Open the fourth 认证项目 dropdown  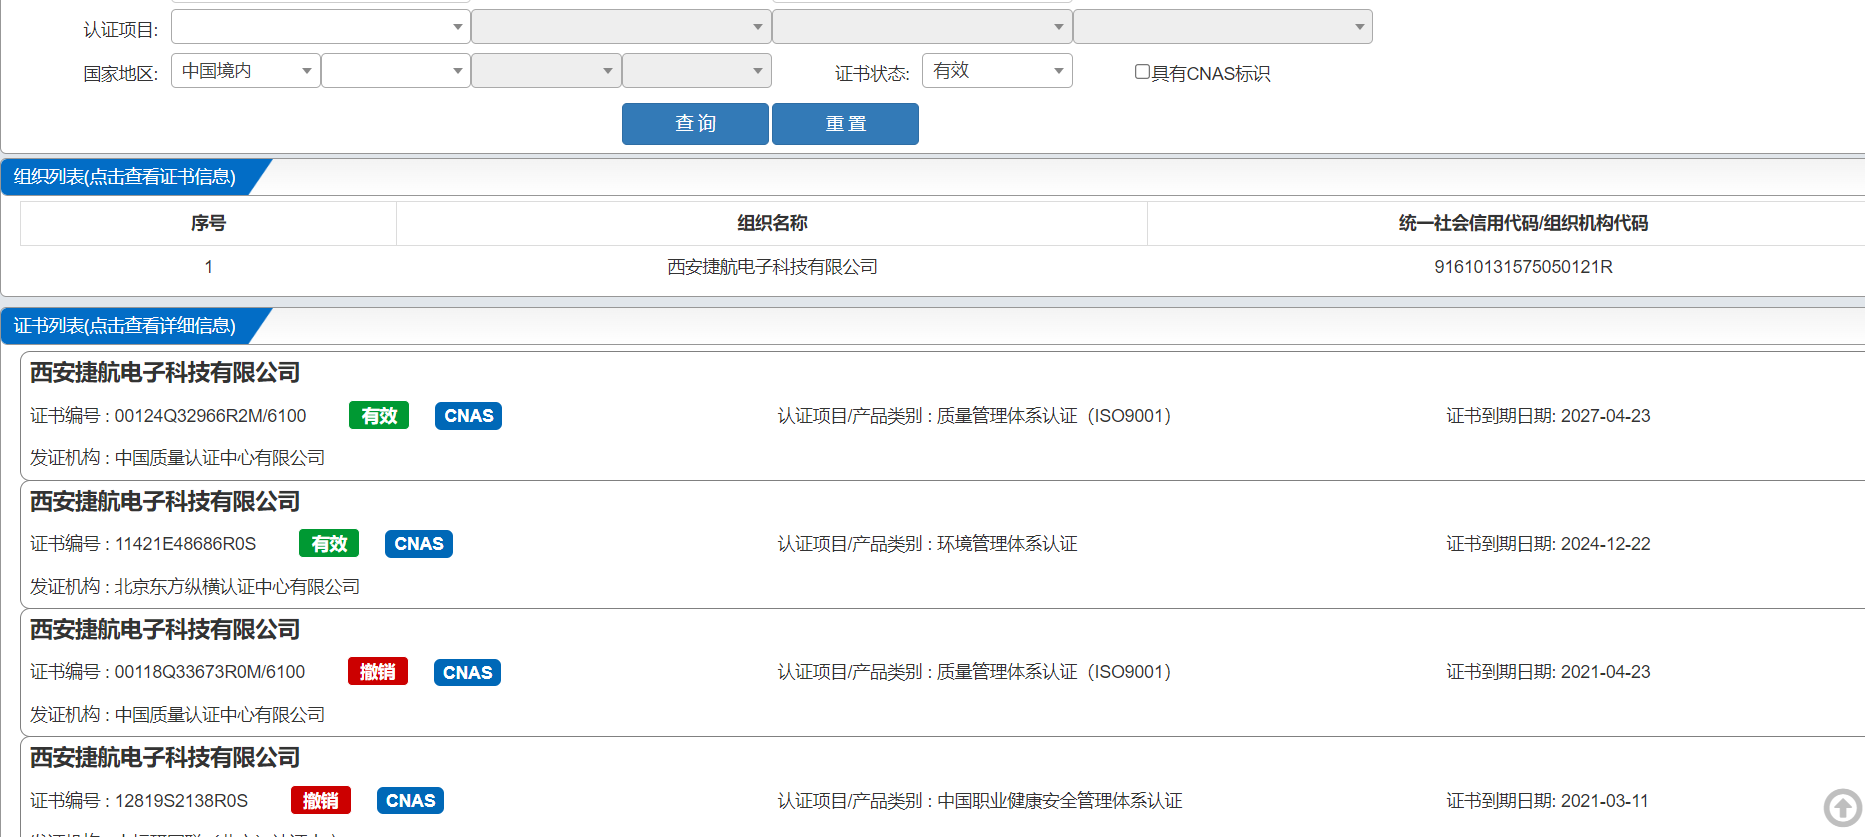point(1223,27)
